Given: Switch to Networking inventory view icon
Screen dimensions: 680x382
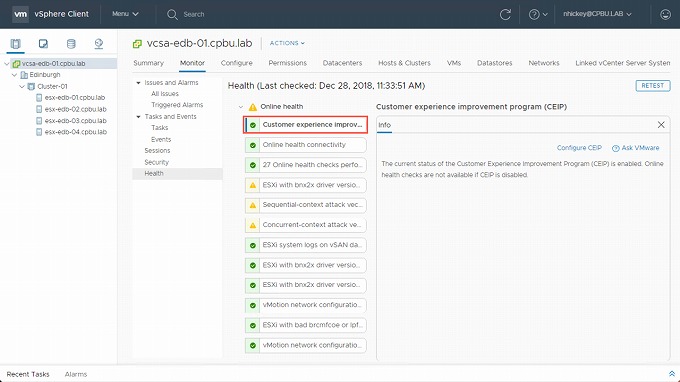Looking at the screenshot, I should (99, 43).
